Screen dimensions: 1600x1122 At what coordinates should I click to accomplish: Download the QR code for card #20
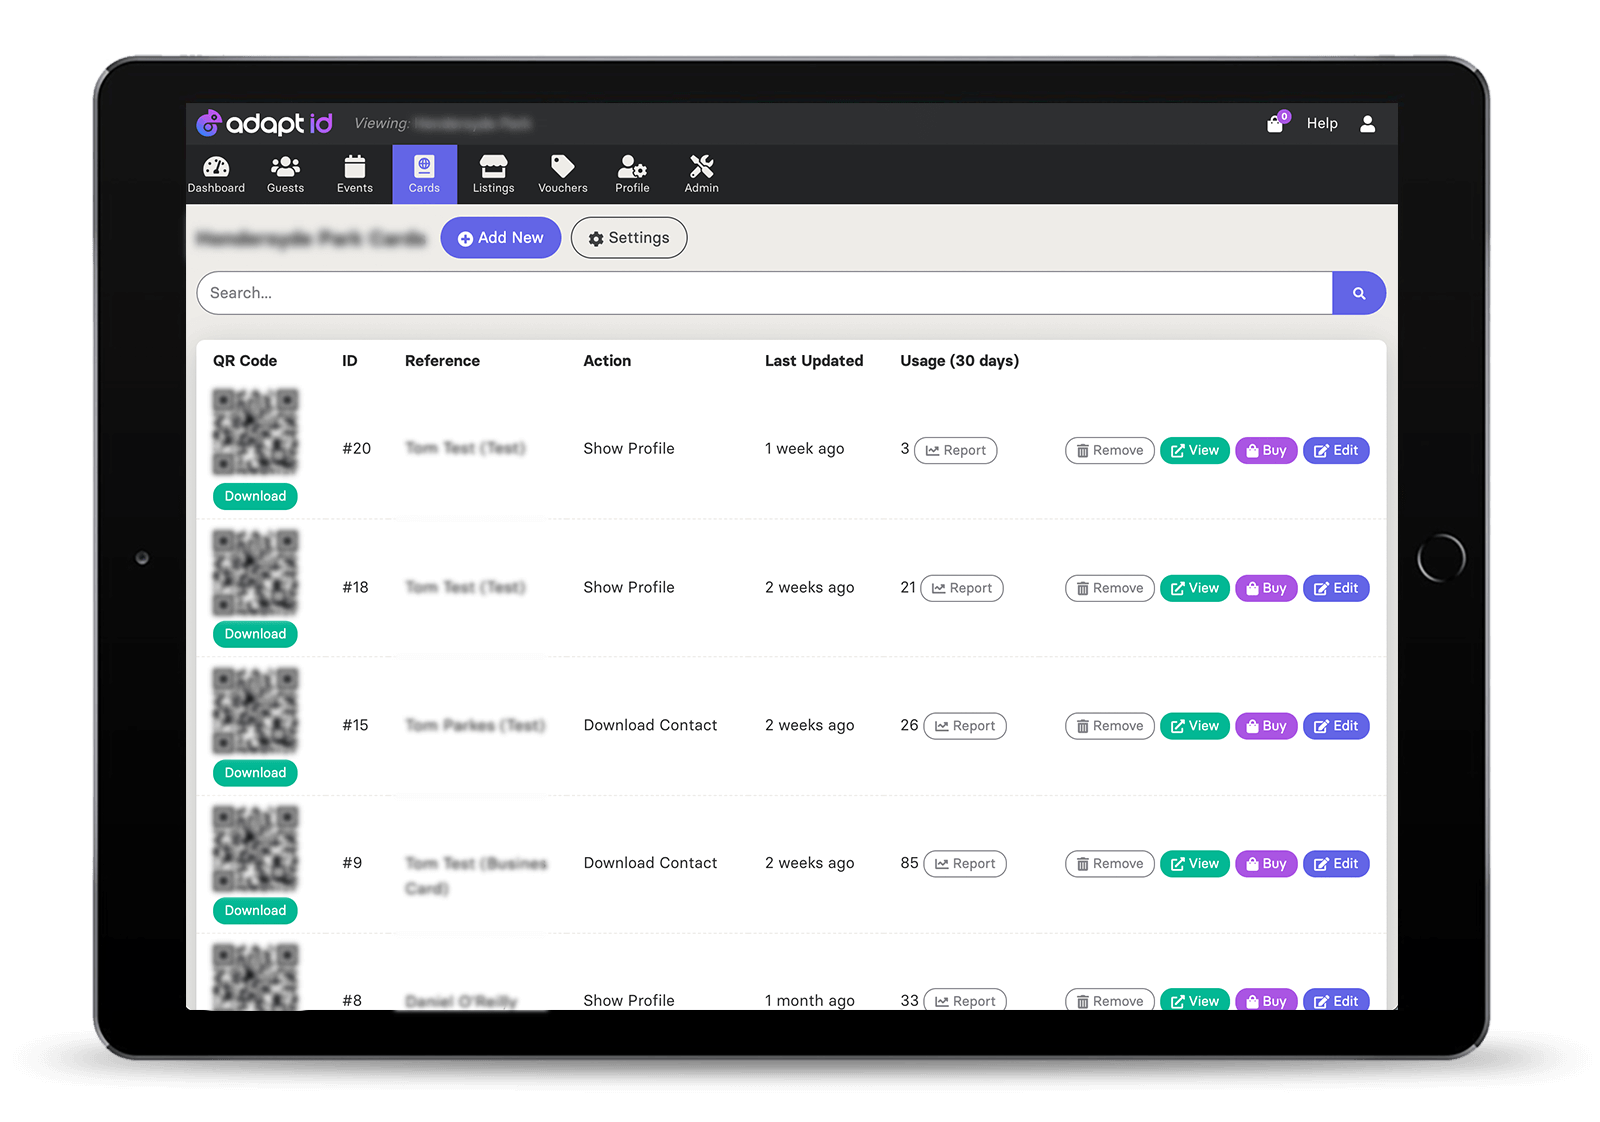pos(255,496)
